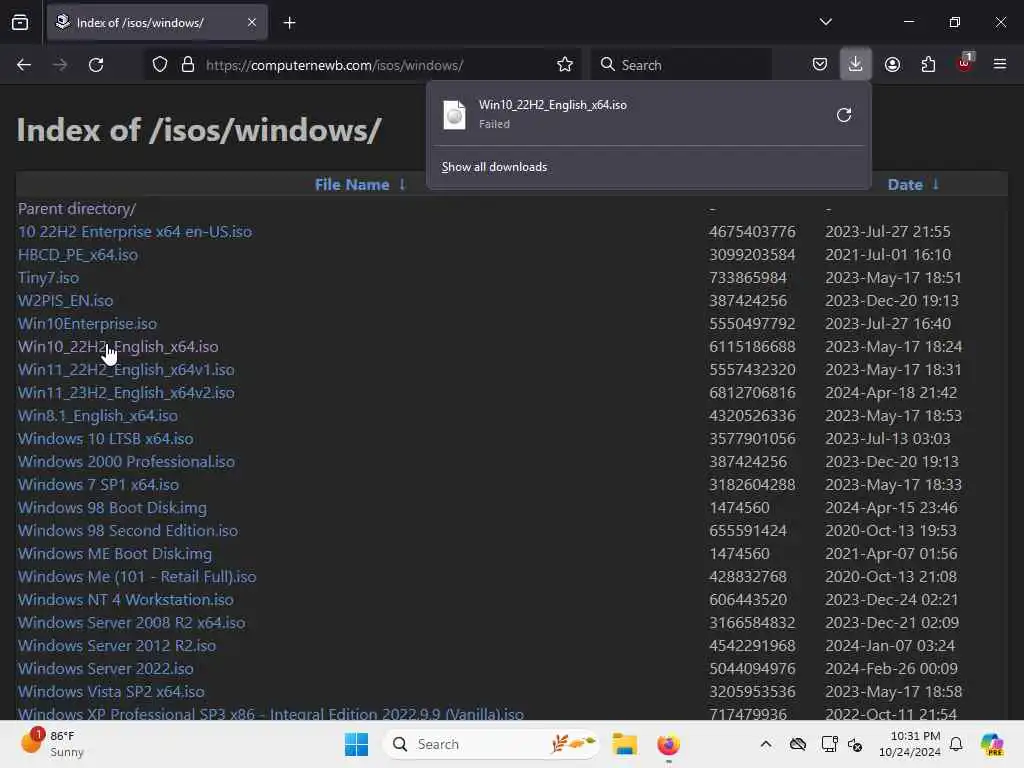Screen dimensions: 1024x768
Task: Open the Win10Enterprise.iso link
Action: pos(88,324)
